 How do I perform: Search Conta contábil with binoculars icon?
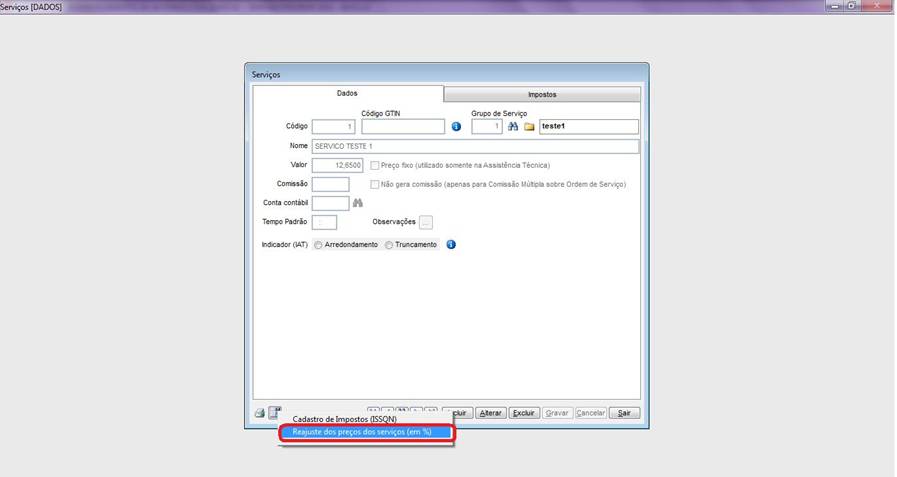coord(358,203)
